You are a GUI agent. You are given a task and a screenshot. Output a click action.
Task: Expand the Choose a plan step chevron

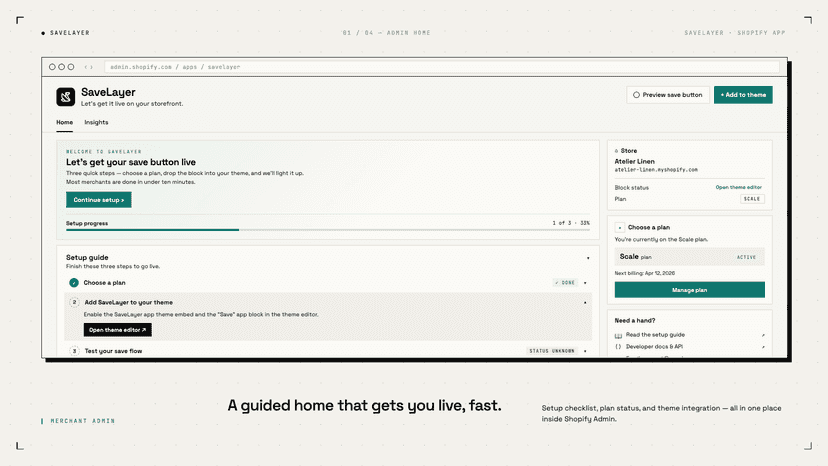tap(585, 283)
